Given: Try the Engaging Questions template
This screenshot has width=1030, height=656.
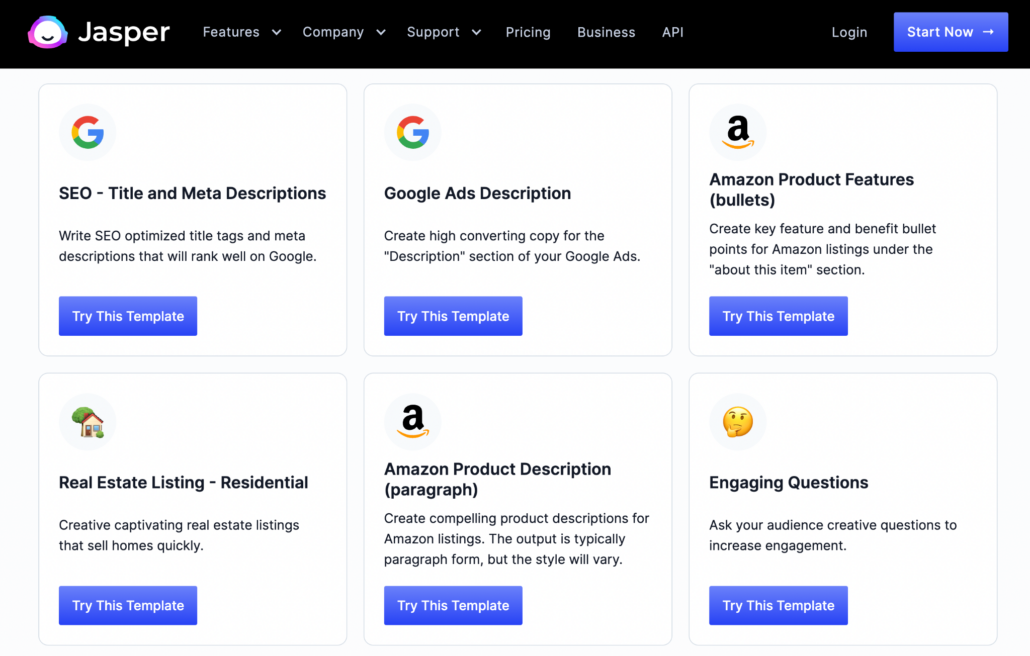Looking at the screenshot, I should point(778,605).
